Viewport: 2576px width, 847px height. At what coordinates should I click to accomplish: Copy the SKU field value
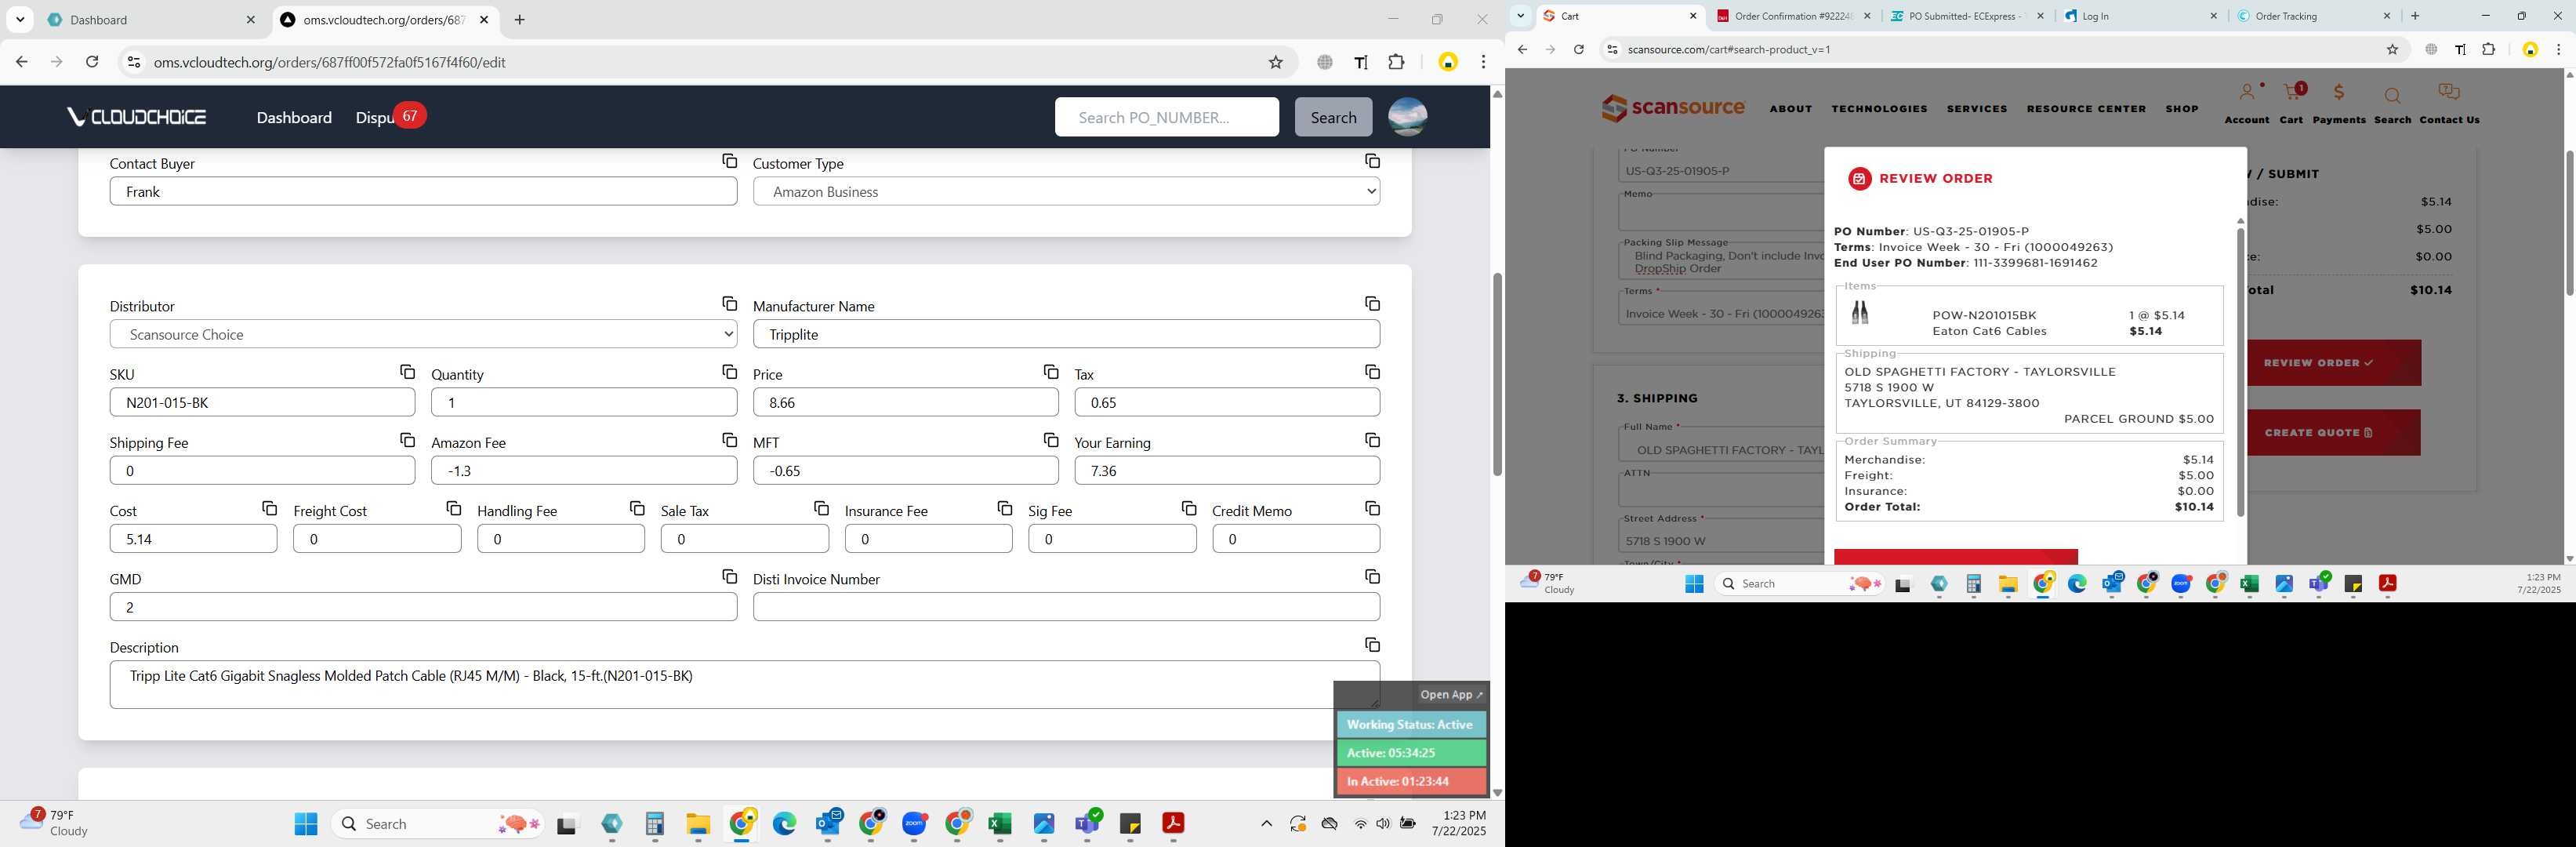tap(407, 372)
